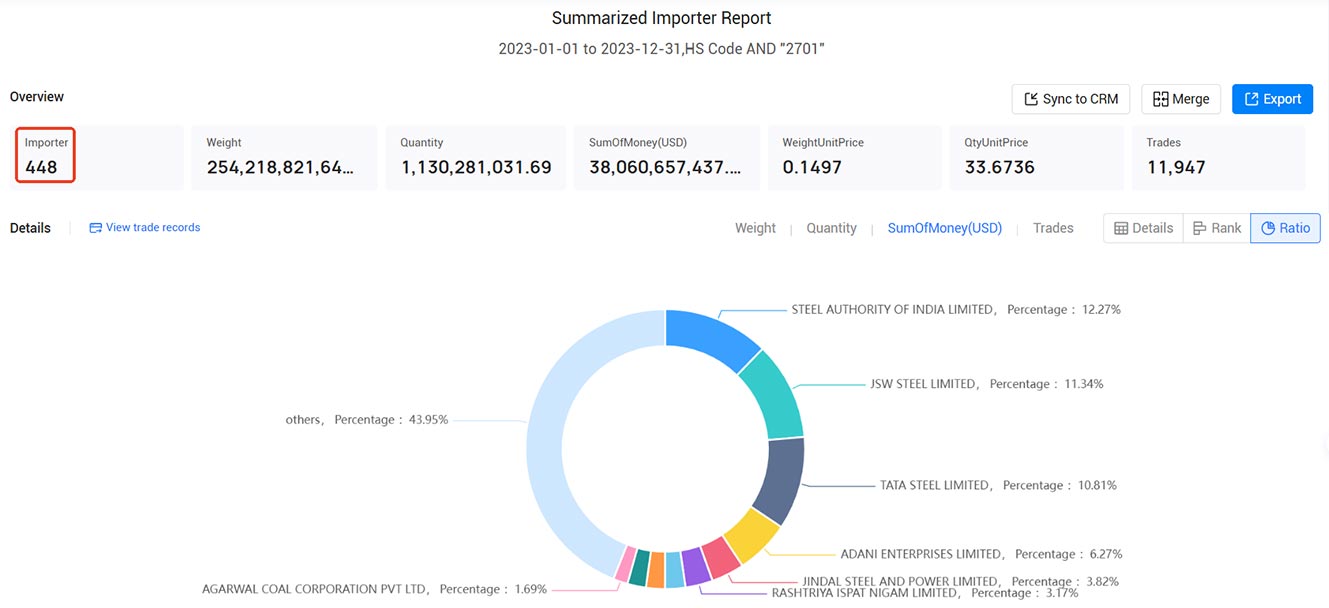Click the Summarized Importer Report title
The width and height of the screenshot is (1329, 608).
pos(662,18)
